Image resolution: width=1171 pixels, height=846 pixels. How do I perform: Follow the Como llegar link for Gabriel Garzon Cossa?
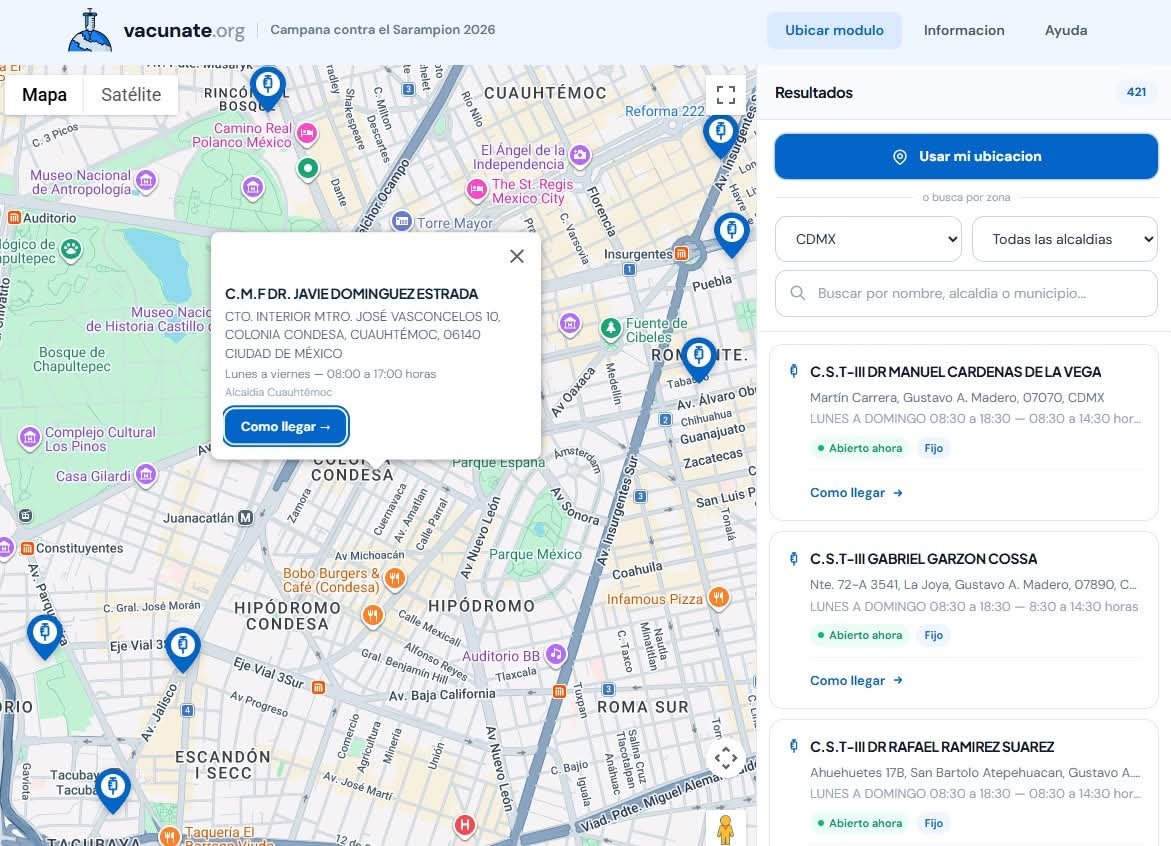tap(856, 680)
